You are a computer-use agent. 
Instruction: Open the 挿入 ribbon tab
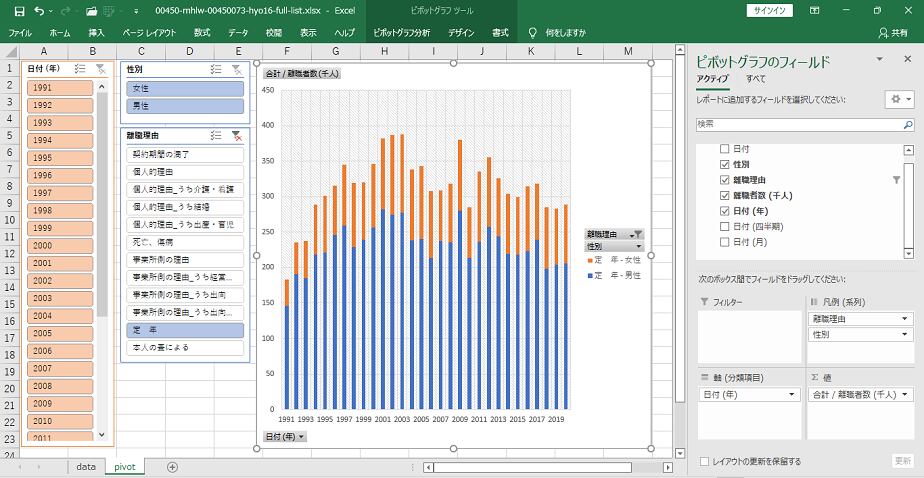(x=97, y=32)
